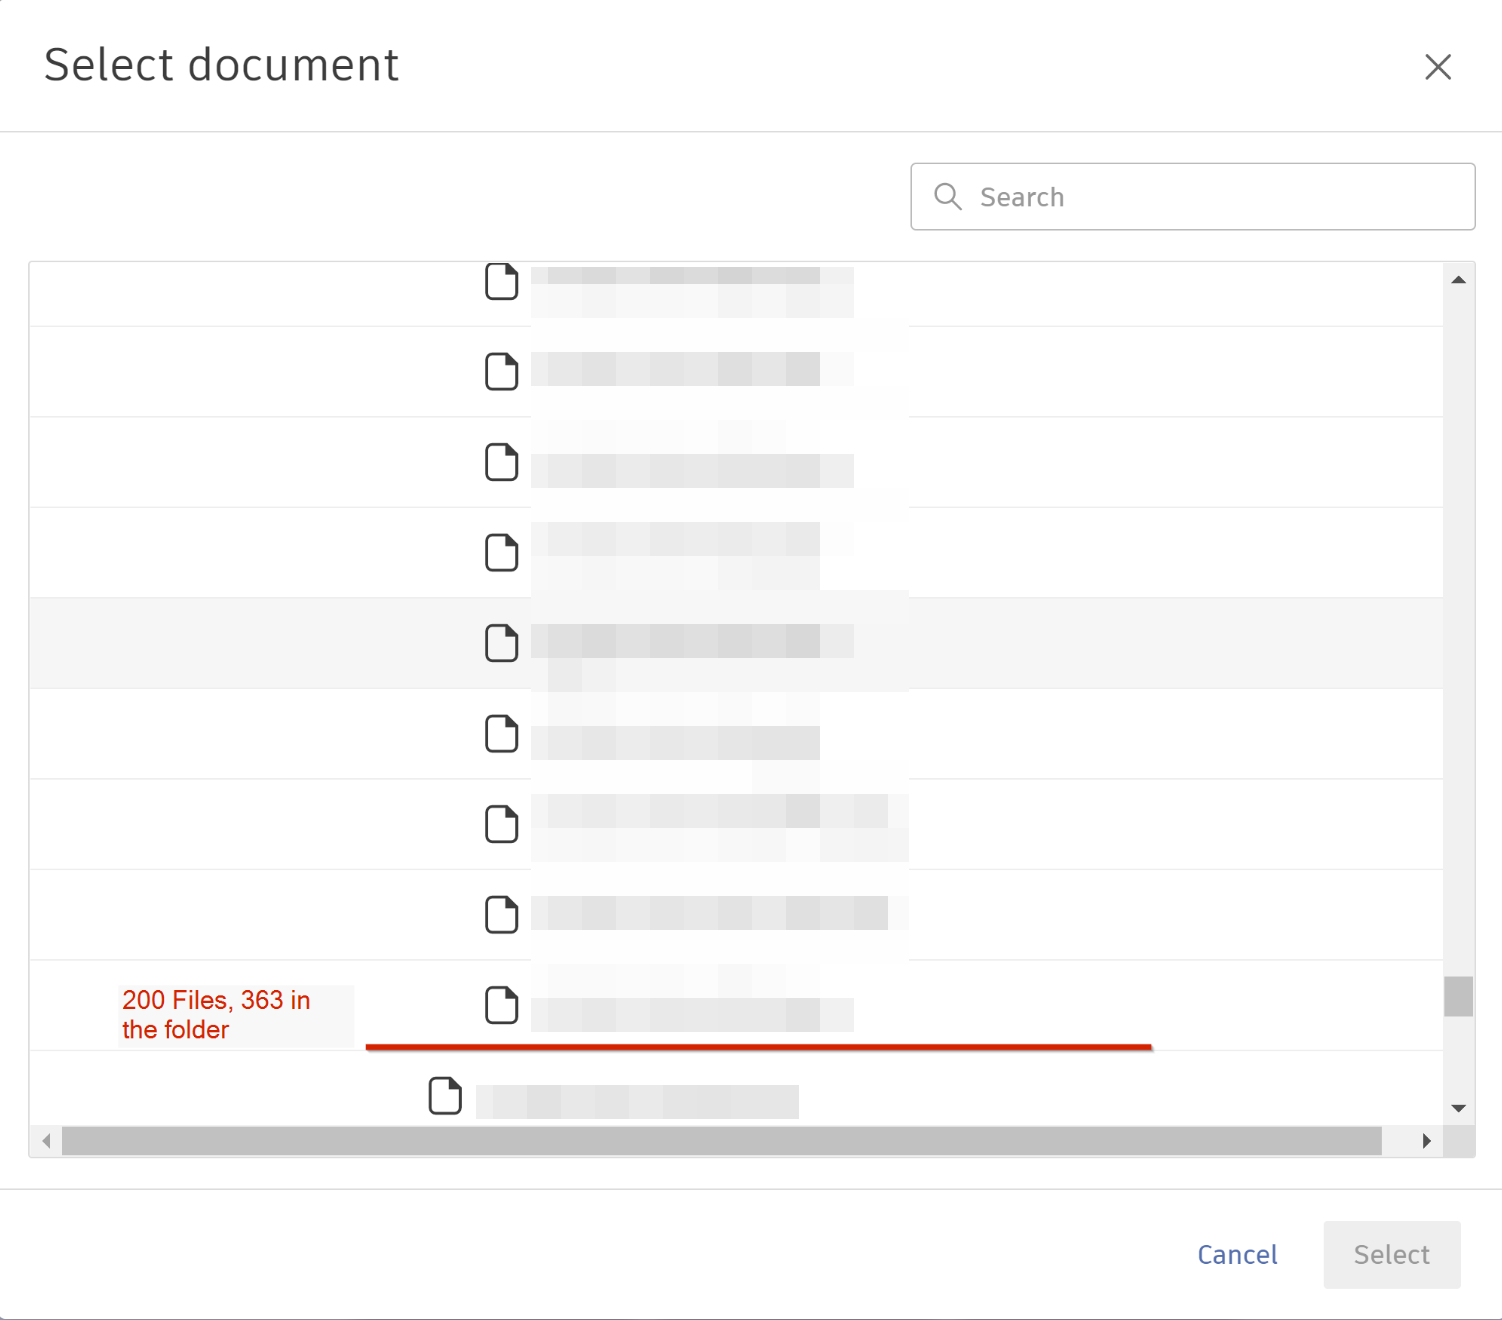Click the horizontal scrollbar right arrow

point(1427,1141)
